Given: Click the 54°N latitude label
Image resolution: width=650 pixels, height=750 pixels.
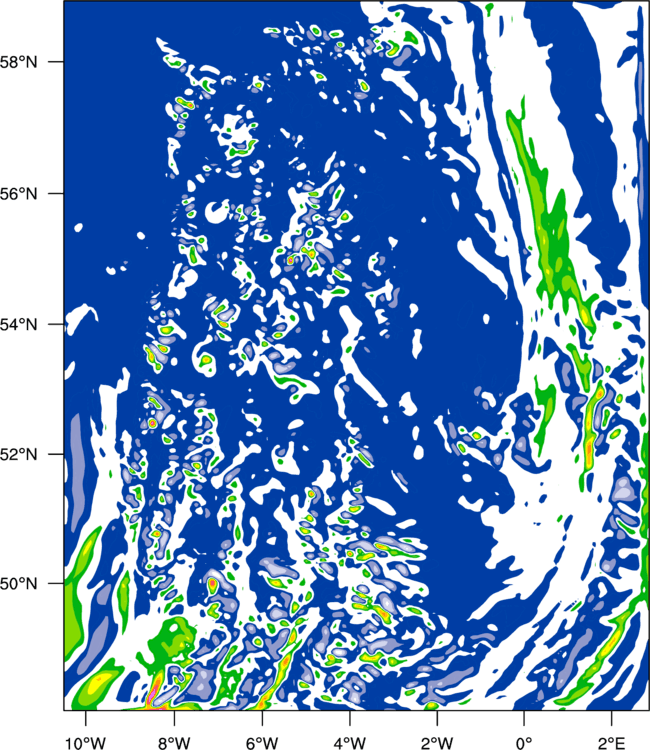Looking at the screenshot, I should (19, 324).
